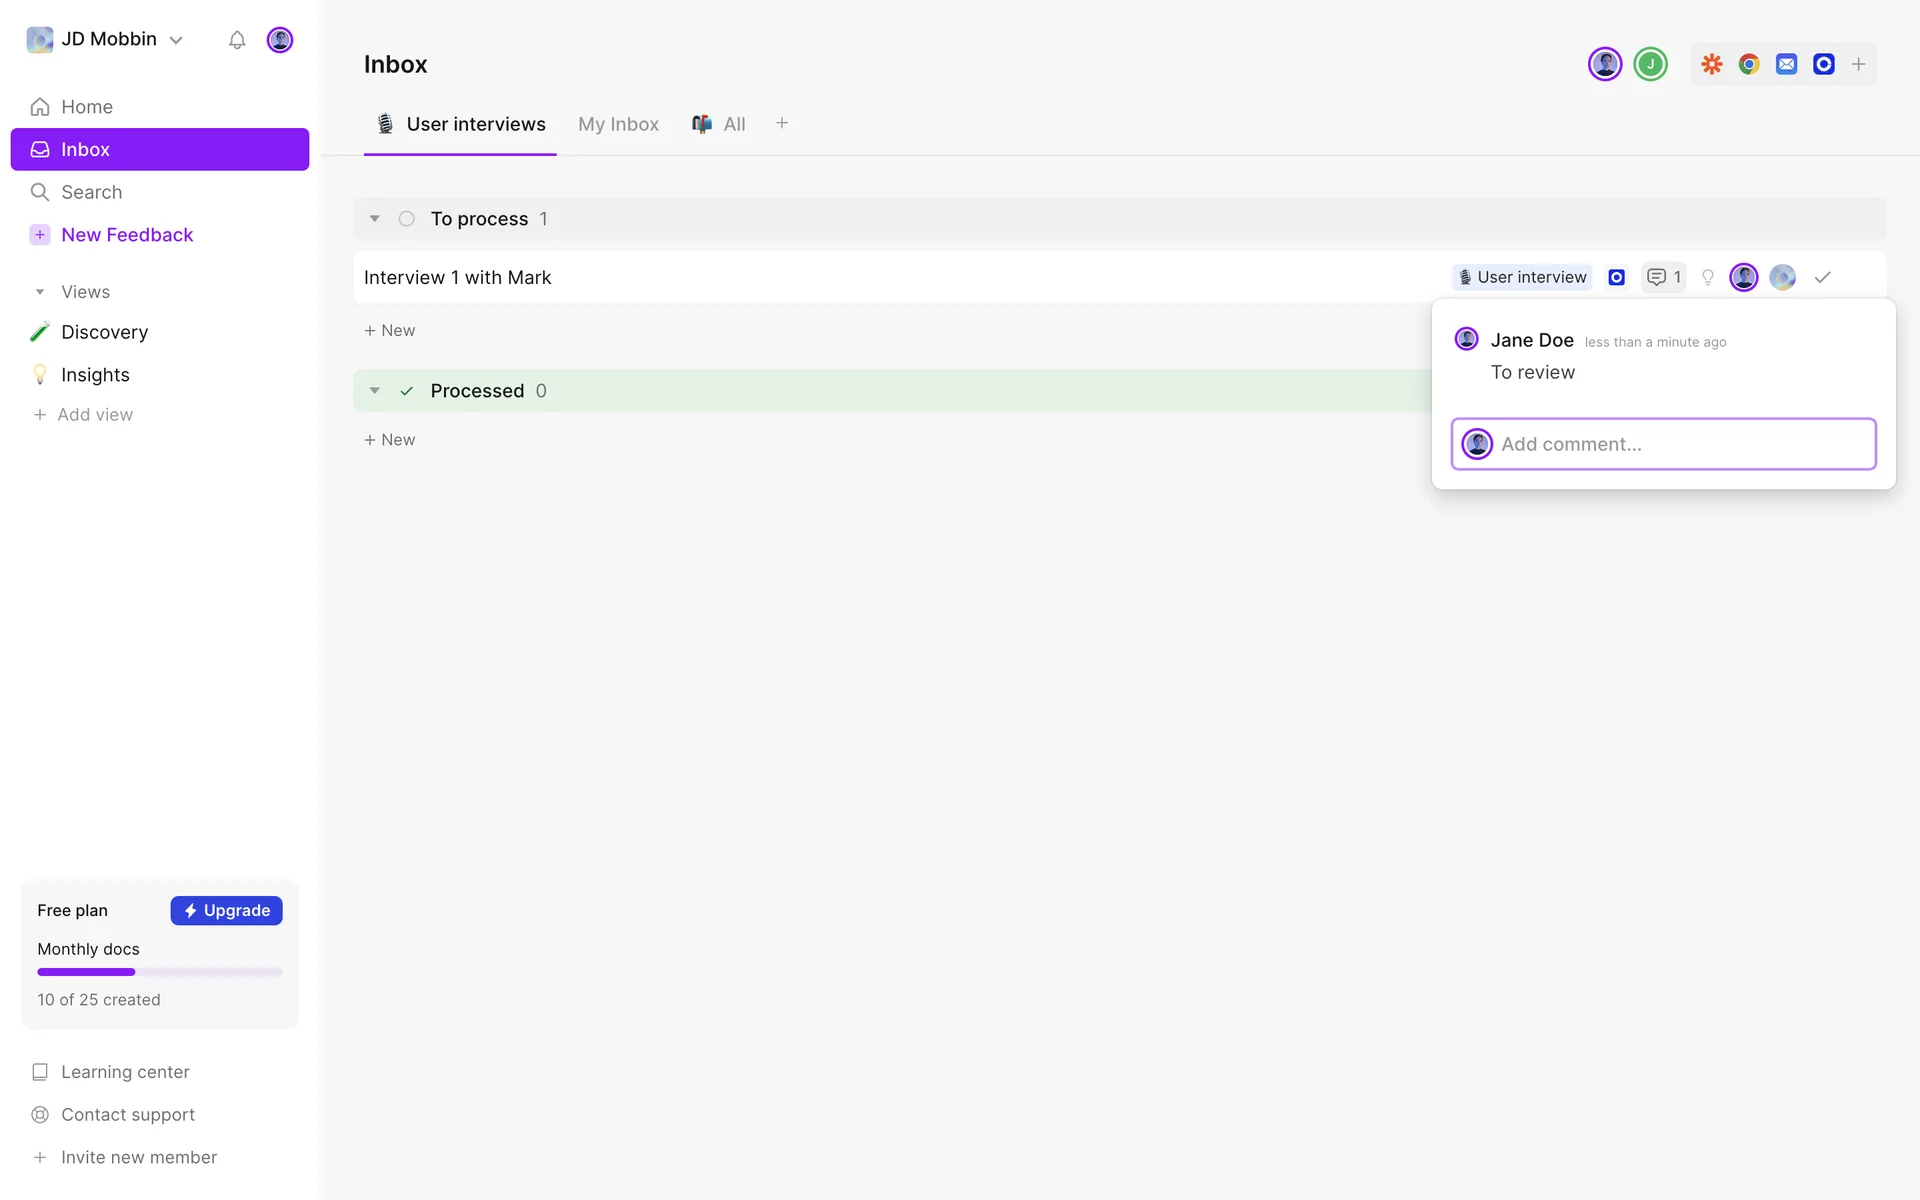Click the notification bell icon
Image resolution: width=1920 pixels, height=1200 pixels.
(x=237, y=40)
